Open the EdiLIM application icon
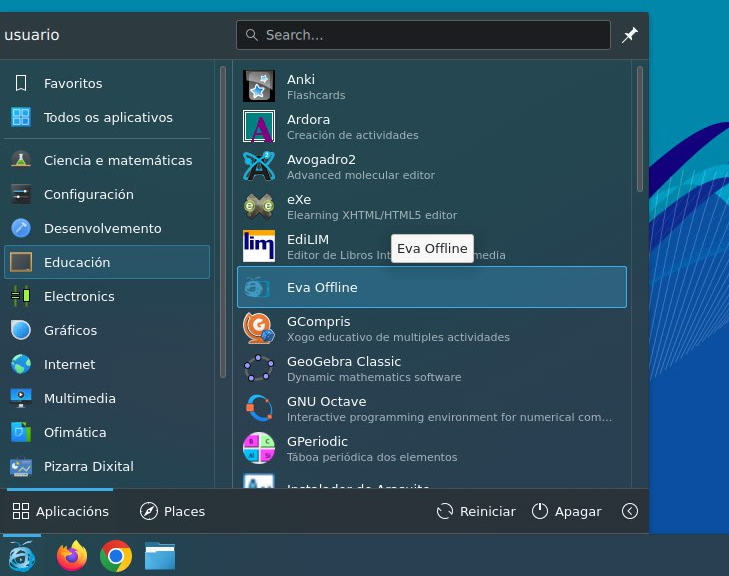 click(259, 247)
